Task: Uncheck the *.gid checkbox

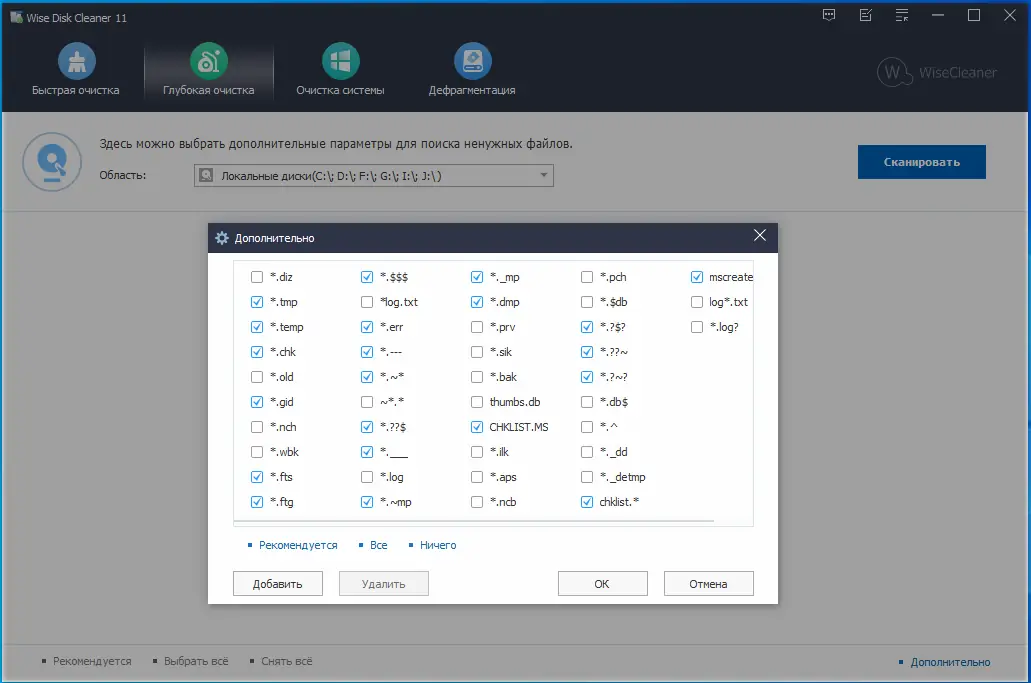Action: coord(256,402)
